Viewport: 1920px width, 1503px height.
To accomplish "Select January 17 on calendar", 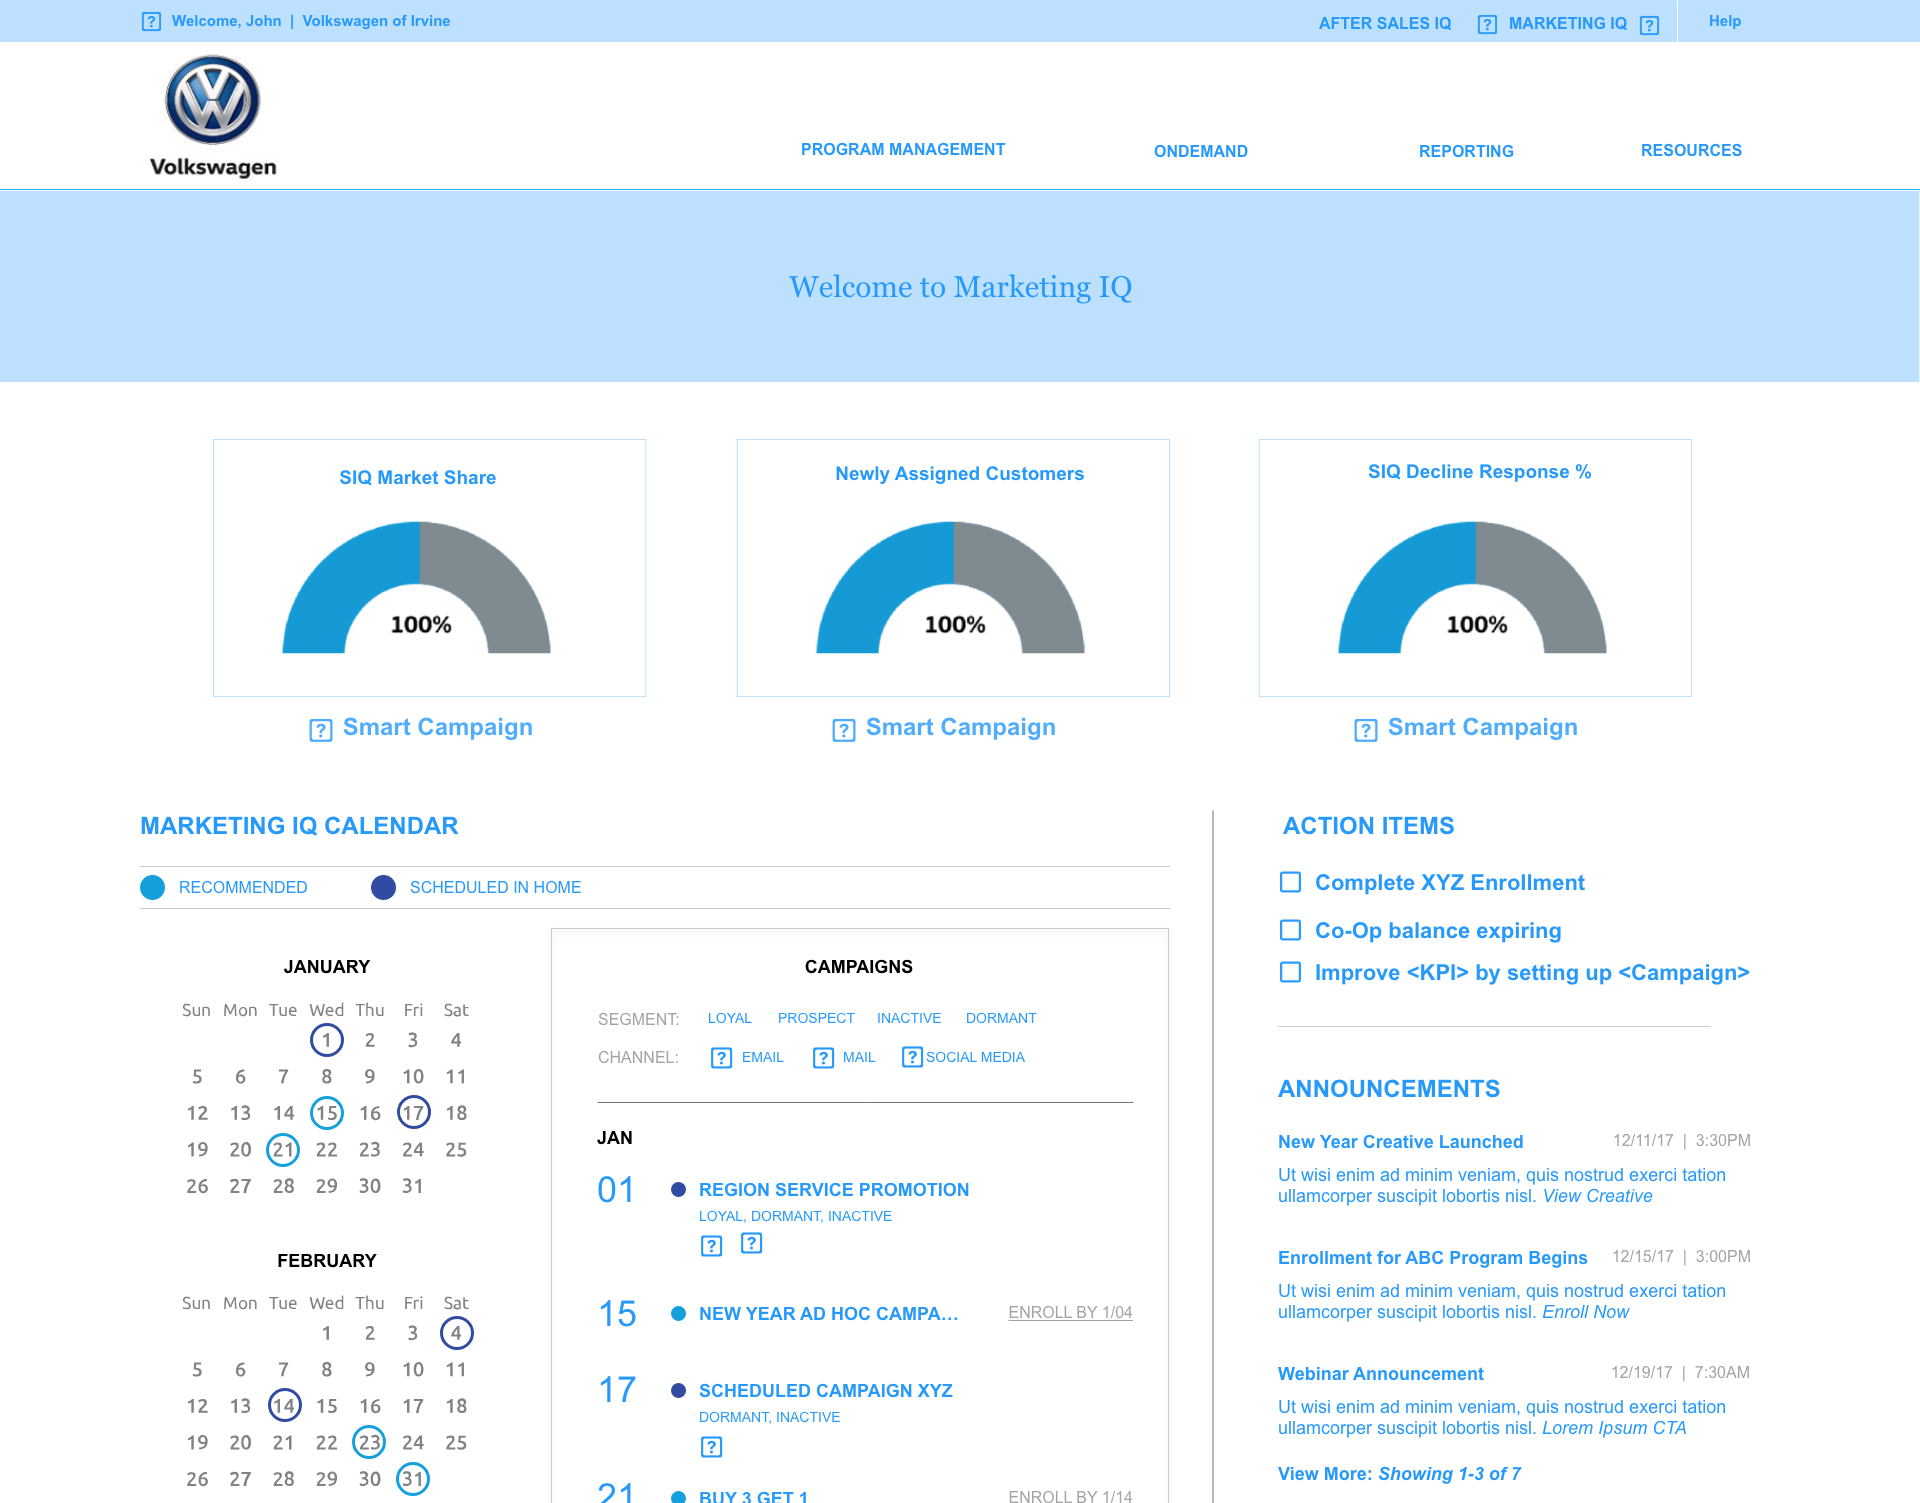I will pyautogui.click(x=413, y=1112).
